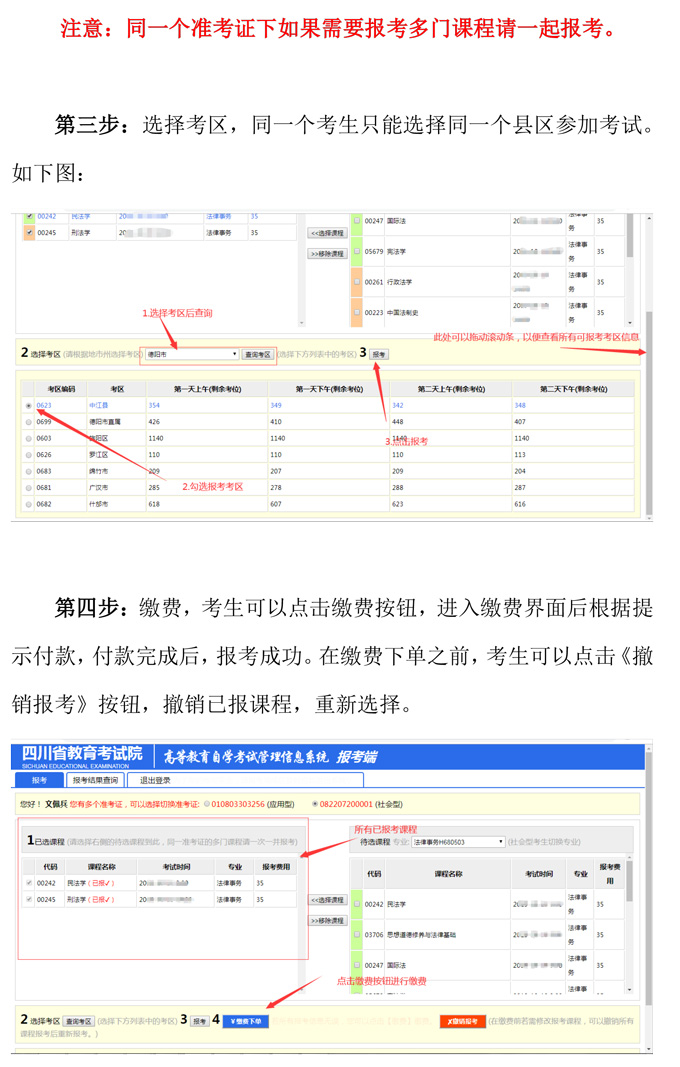Select exam ticket 010803303256 radio

(x=207, y=803)
